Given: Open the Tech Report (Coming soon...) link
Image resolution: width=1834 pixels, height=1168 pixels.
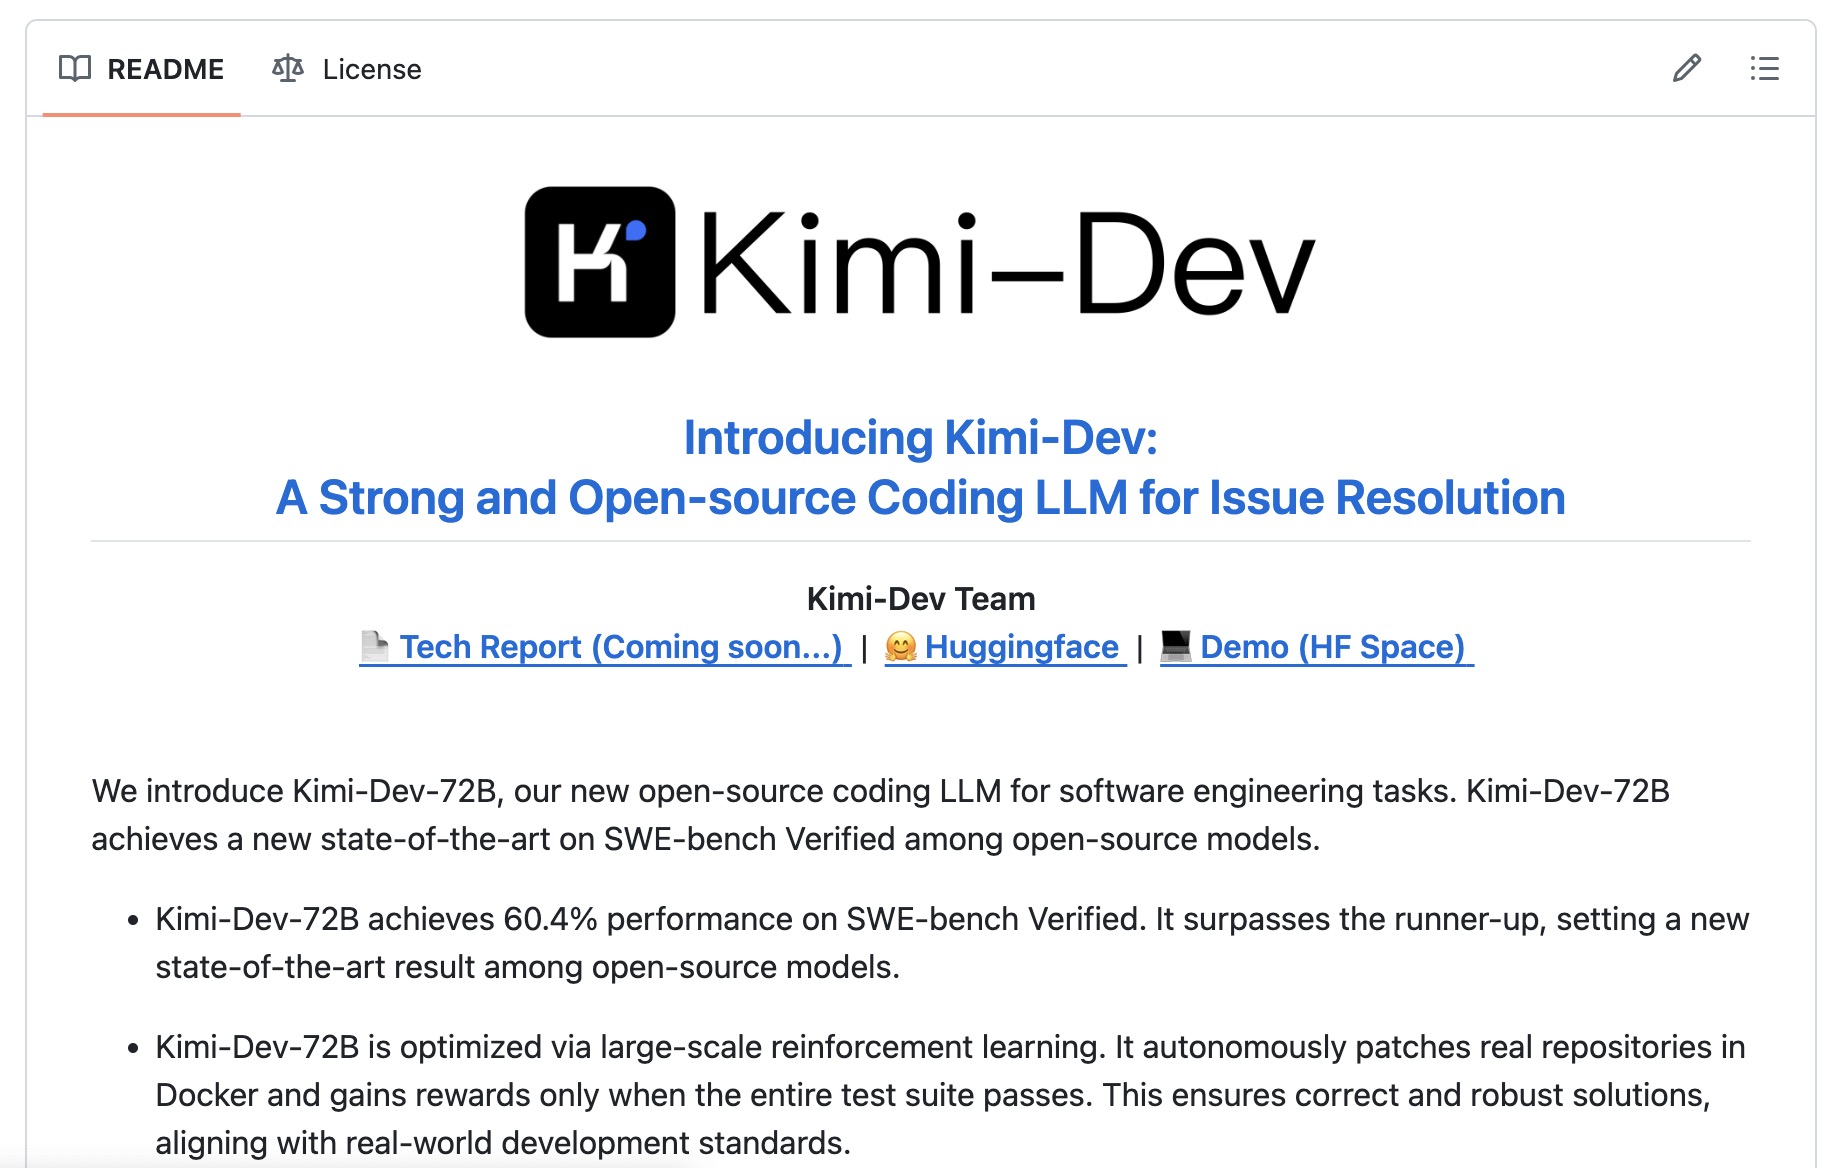Looking at the screenshot, I should (605, 647).
